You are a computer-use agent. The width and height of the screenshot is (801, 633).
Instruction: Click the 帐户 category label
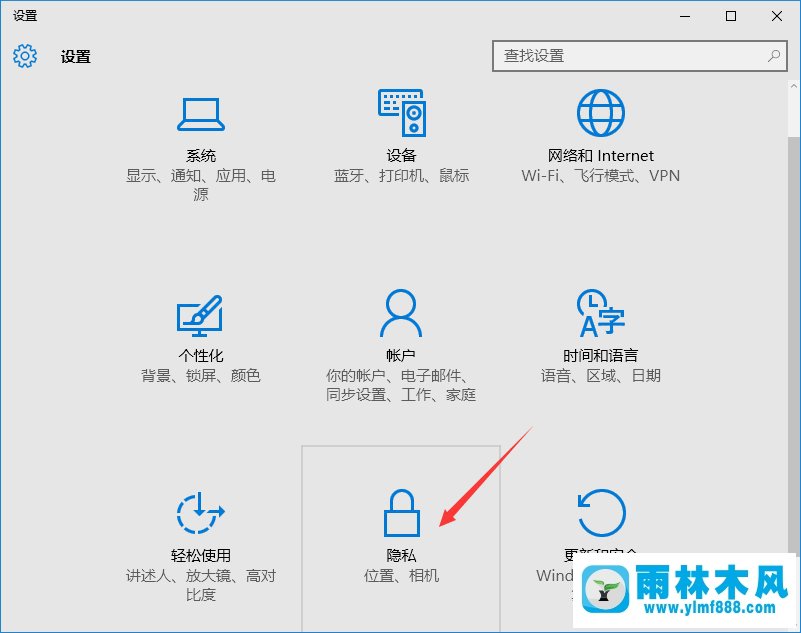tap(401, 355)
